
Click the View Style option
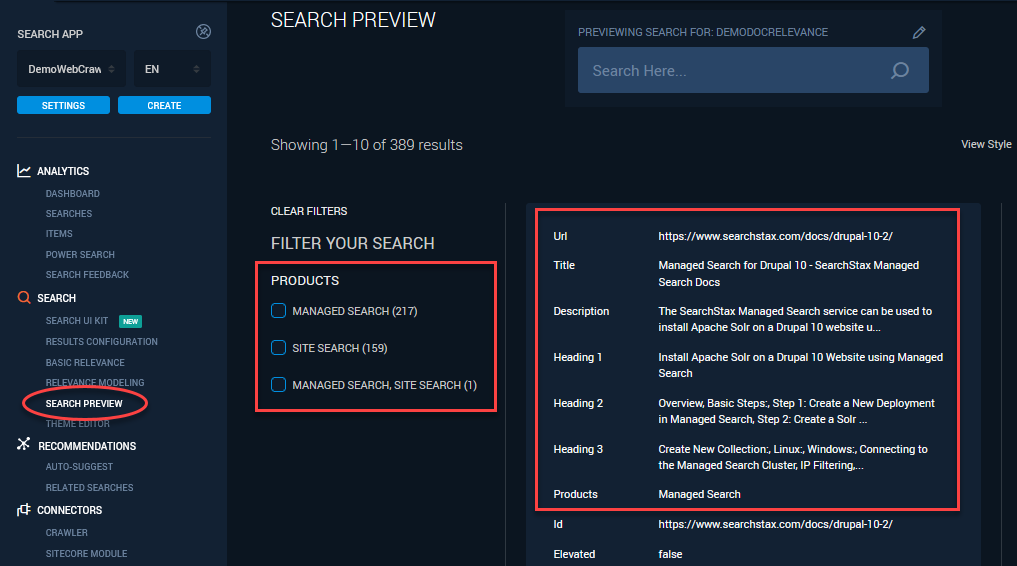[x=986, y=144]
